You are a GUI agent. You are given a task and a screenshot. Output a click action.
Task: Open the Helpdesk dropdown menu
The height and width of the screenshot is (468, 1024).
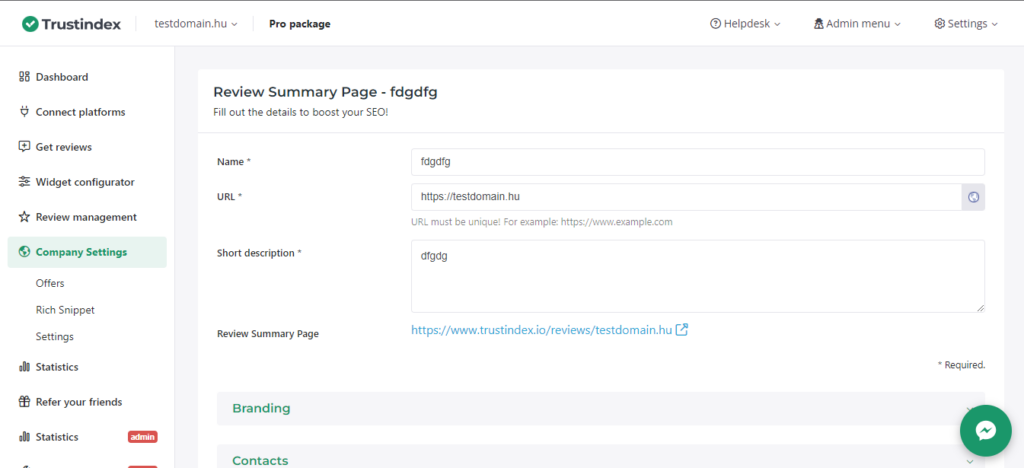pos(745,24)
